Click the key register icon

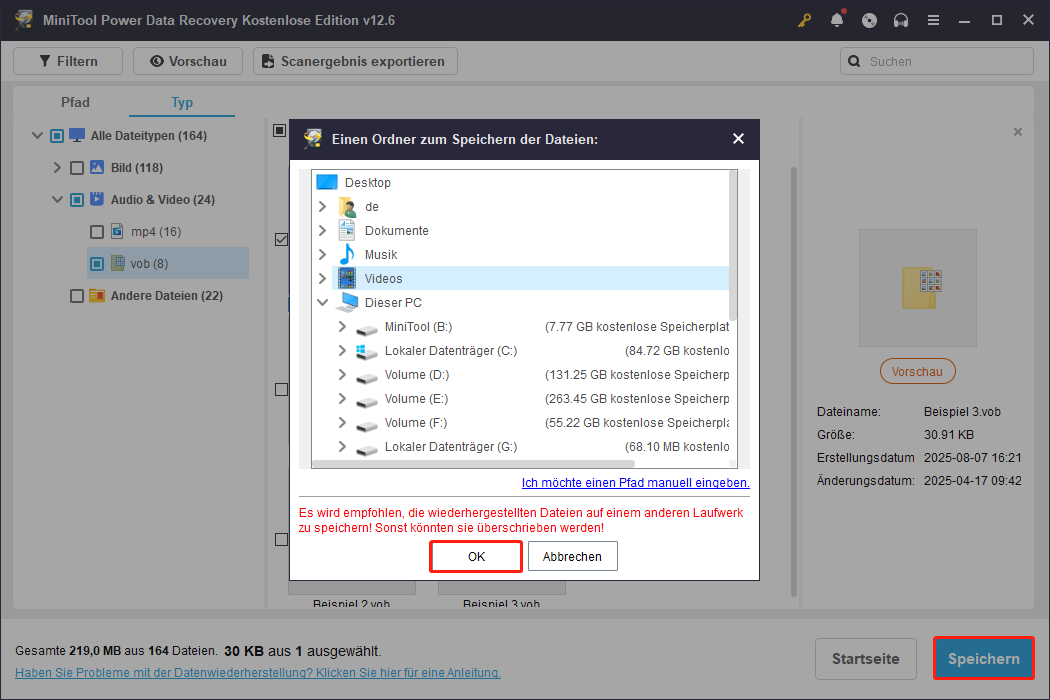point(804,20)
